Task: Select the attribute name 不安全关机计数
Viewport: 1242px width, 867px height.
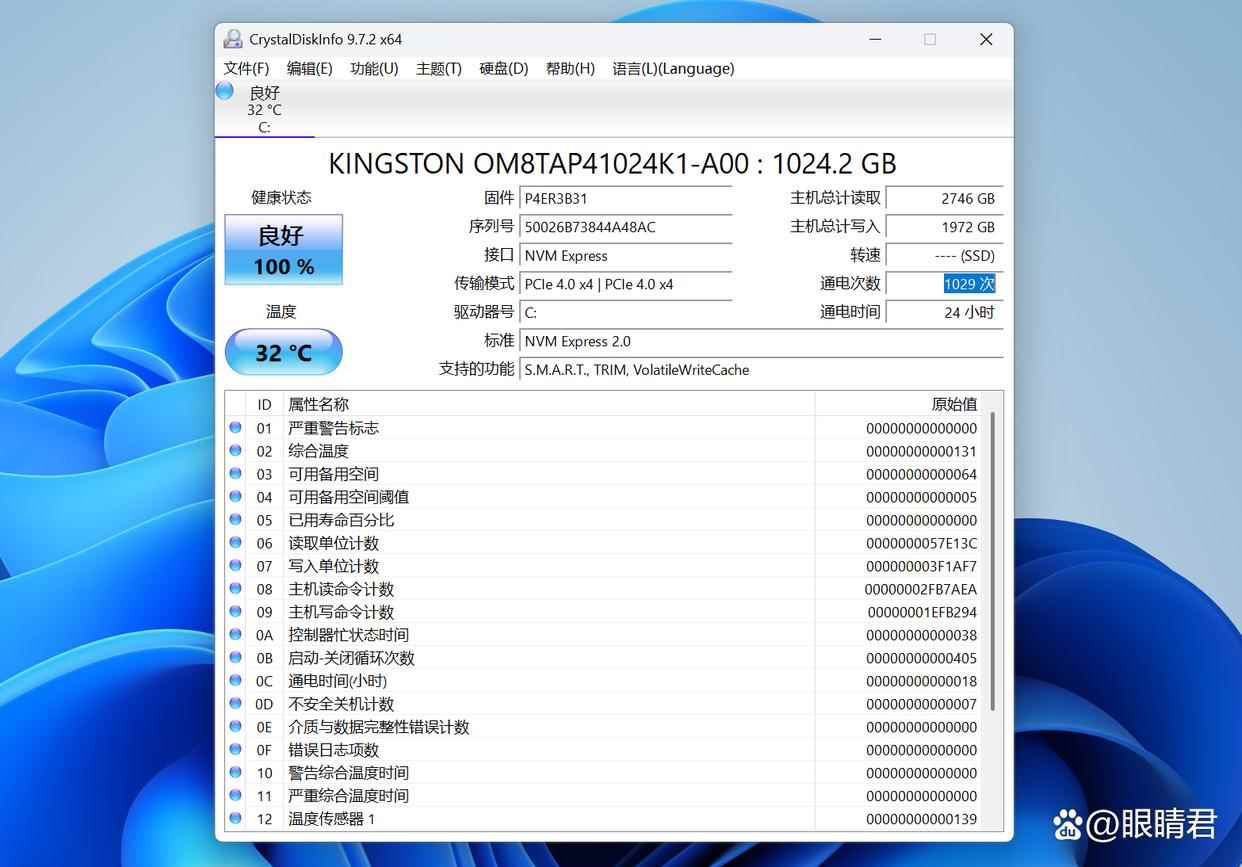Action: pyautogui.click(x=341, y=704)
